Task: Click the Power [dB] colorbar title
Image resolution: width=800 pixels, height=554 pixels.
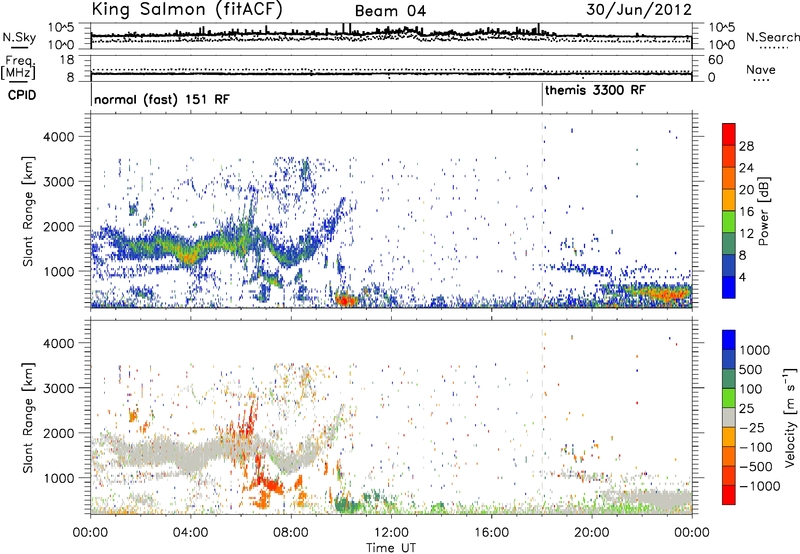Action: click(x=763, y=211)
